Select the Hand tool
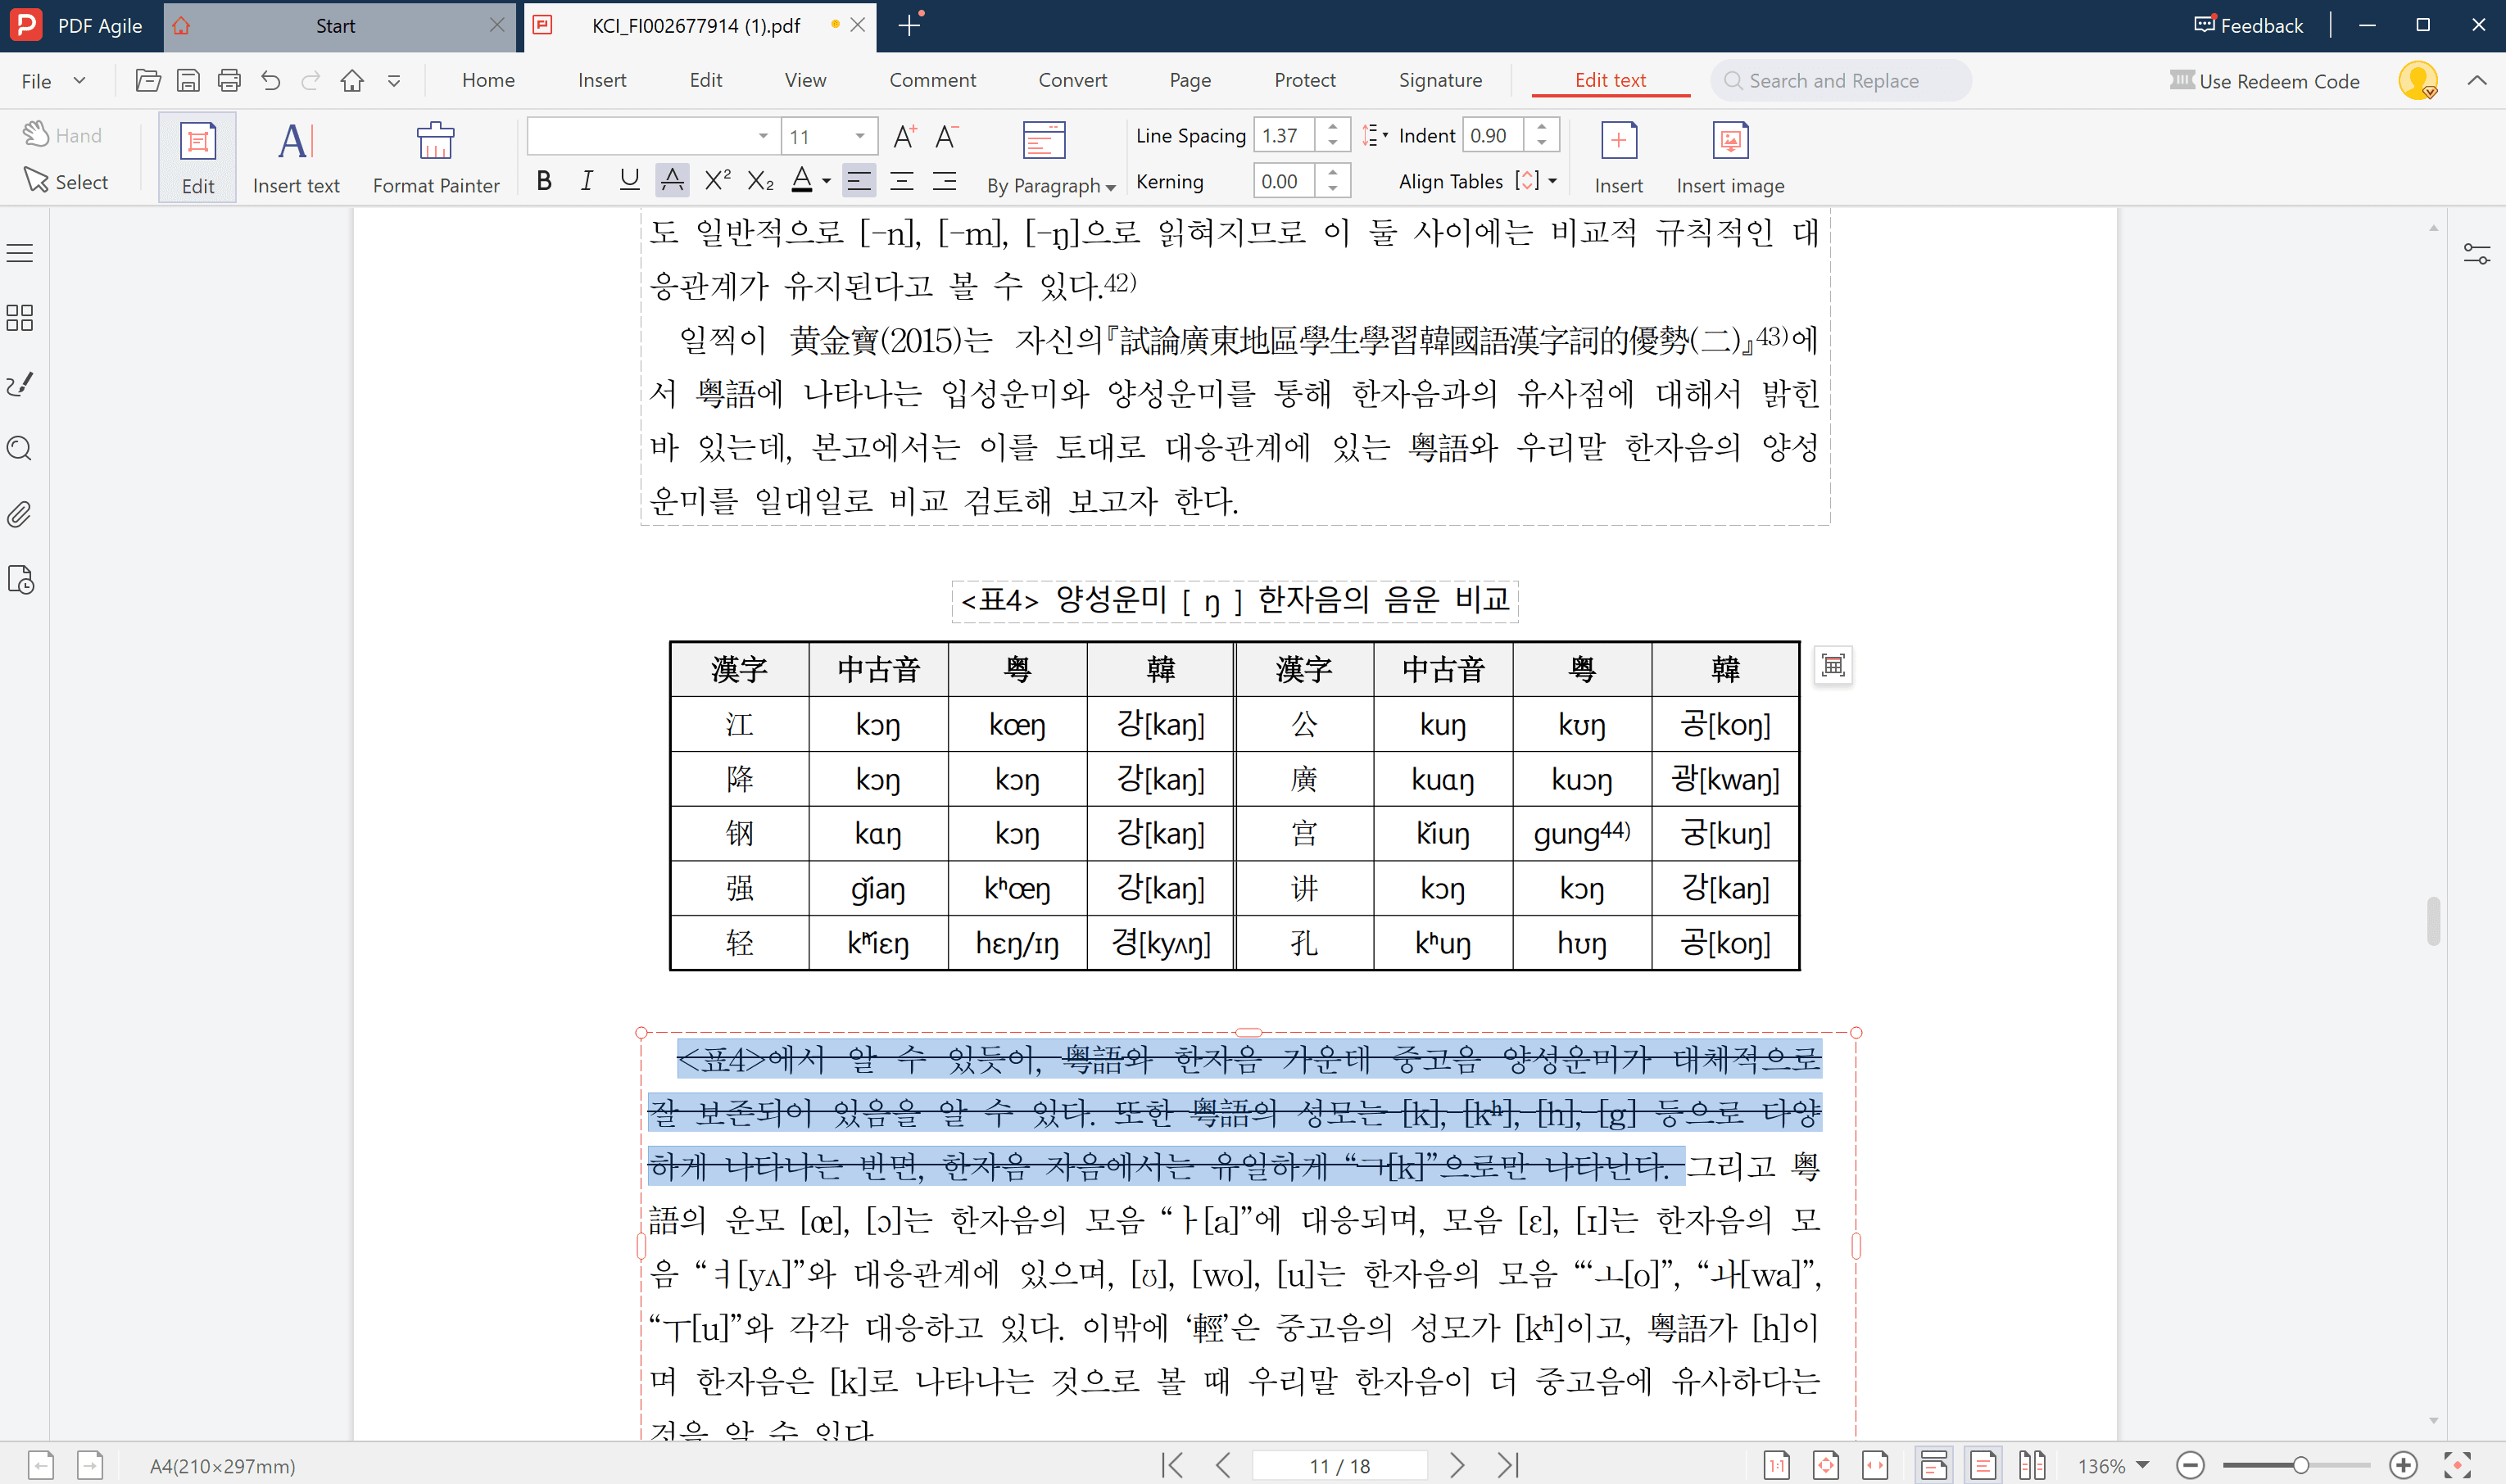The height and width of the screenshot is (1484, 2506). coord(63,135)
